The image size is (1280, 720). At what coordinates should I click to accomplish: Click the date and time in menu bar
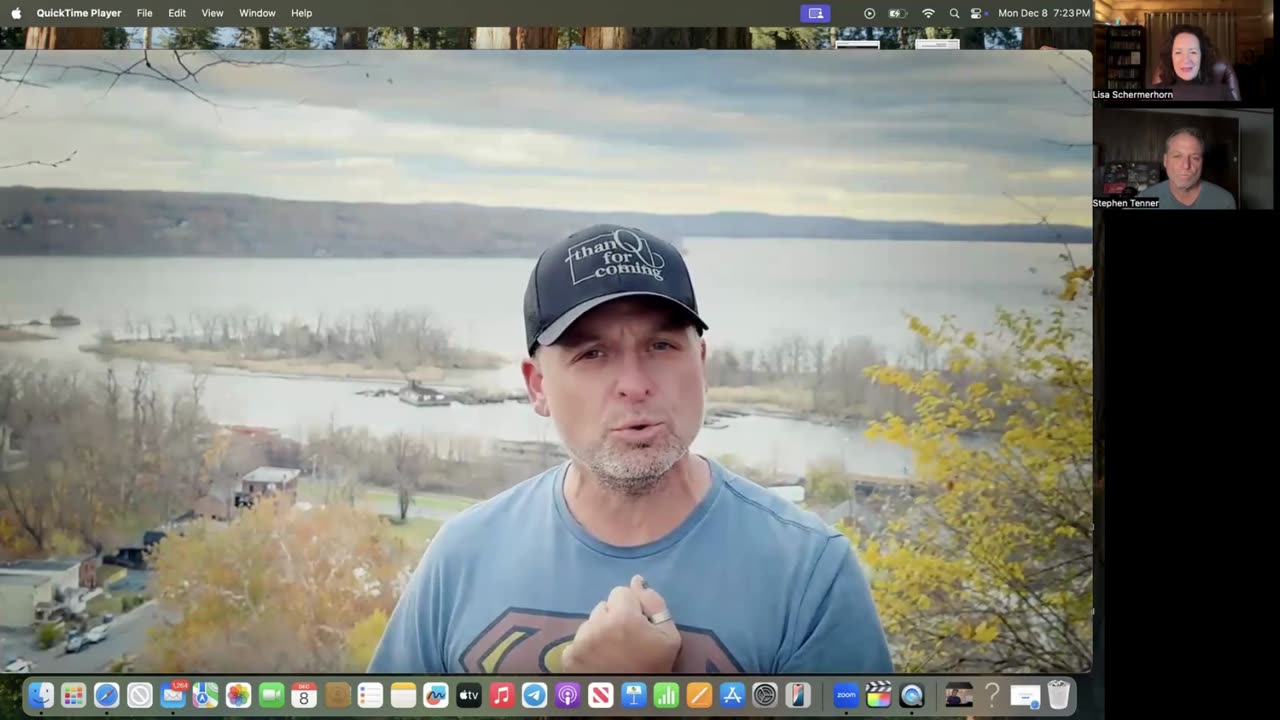coord(1044,13)
